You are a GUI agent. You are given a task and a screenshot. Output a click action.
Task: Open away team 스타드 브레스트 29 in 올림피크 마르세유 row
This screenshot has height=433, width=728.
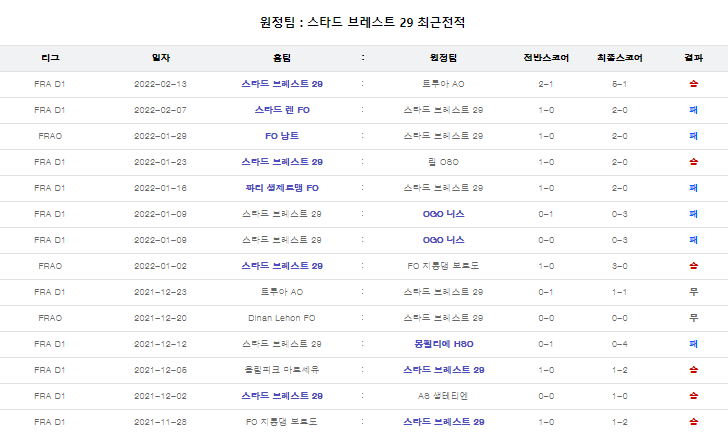[x=443, y=370]
